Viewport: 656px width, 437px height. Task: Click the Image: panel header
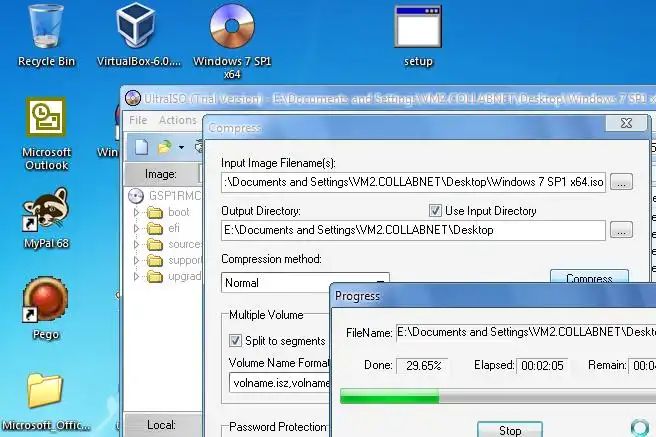click(x=162, y=174)
